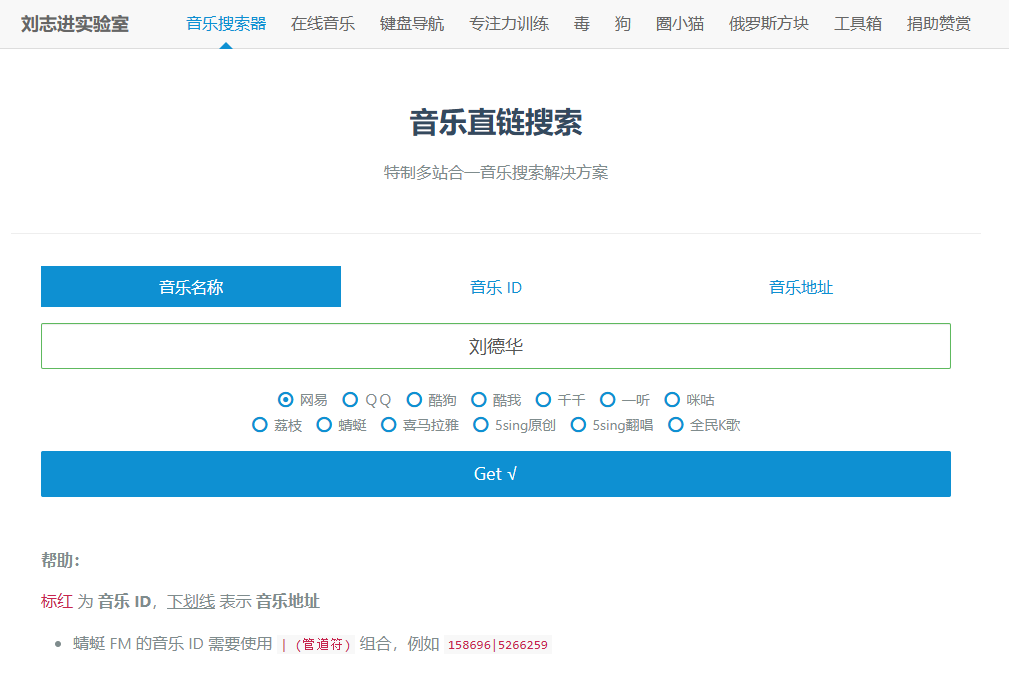Select the 一听 radio option

[607, 400]
